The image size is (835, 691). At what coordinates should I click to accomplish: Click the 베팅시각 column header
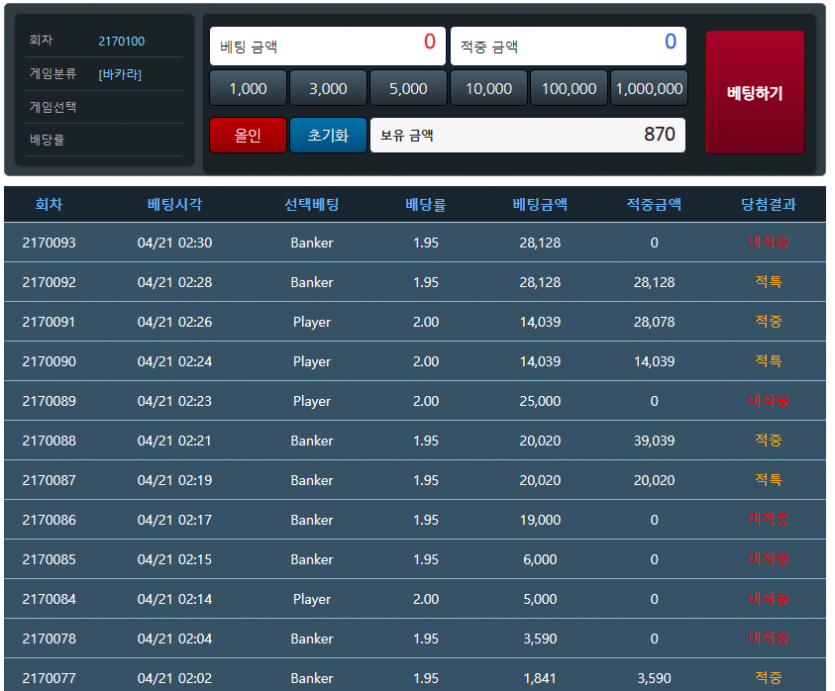174,204
